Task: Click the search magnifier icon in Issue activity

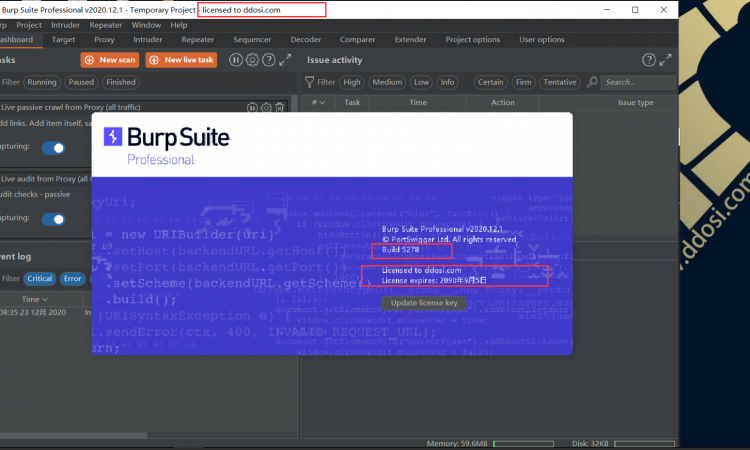Action: click(x=592, y=82)
